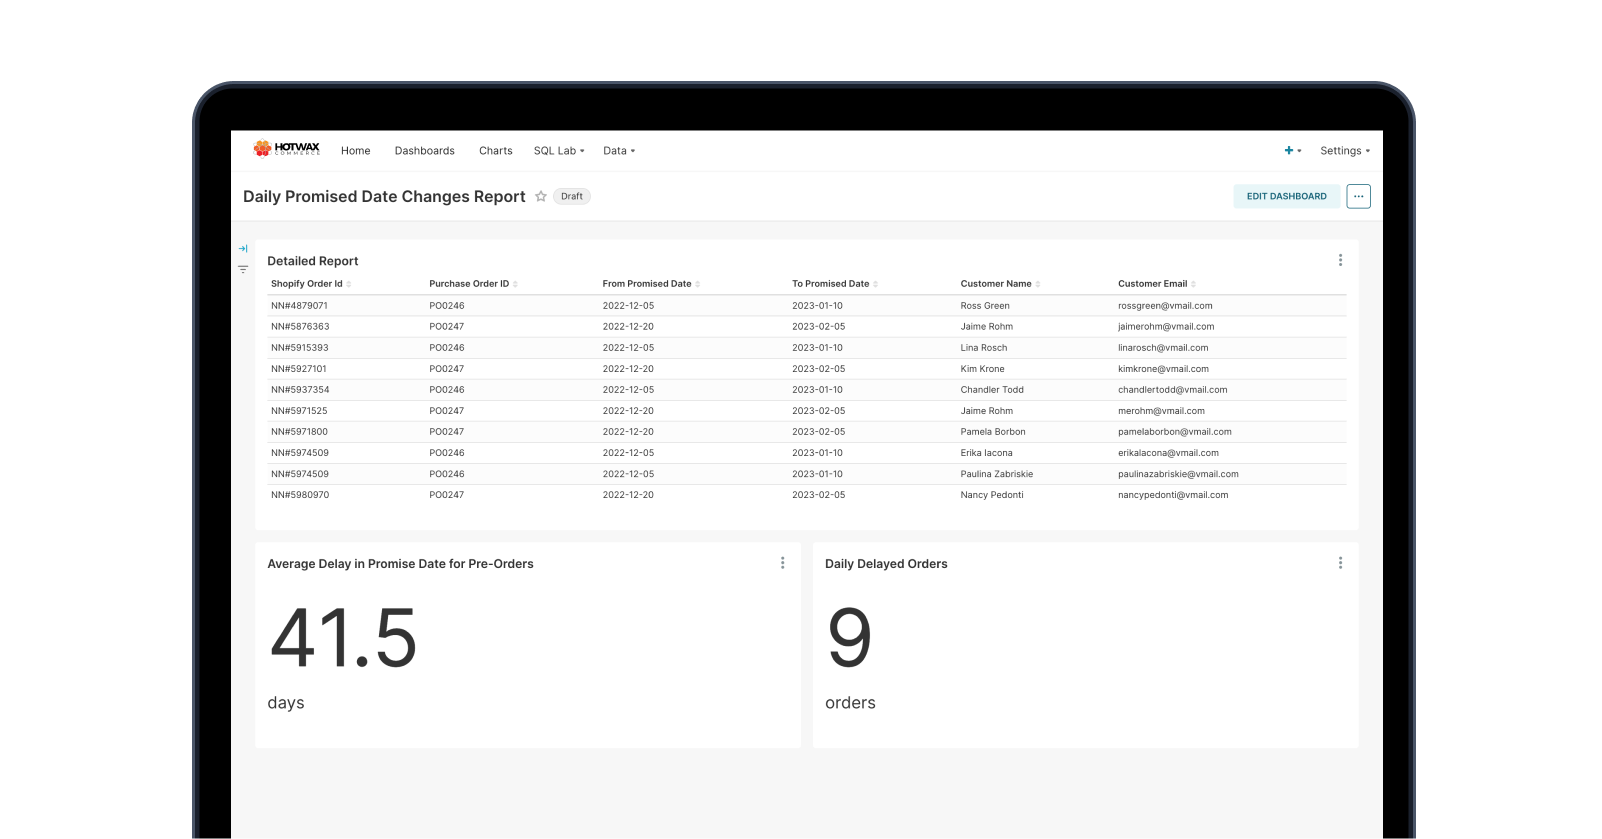Image resolution: width=1602 pixels, height=839 pixels.
Task: Sort by Customer Name column
Action: tap(1000, 284)
